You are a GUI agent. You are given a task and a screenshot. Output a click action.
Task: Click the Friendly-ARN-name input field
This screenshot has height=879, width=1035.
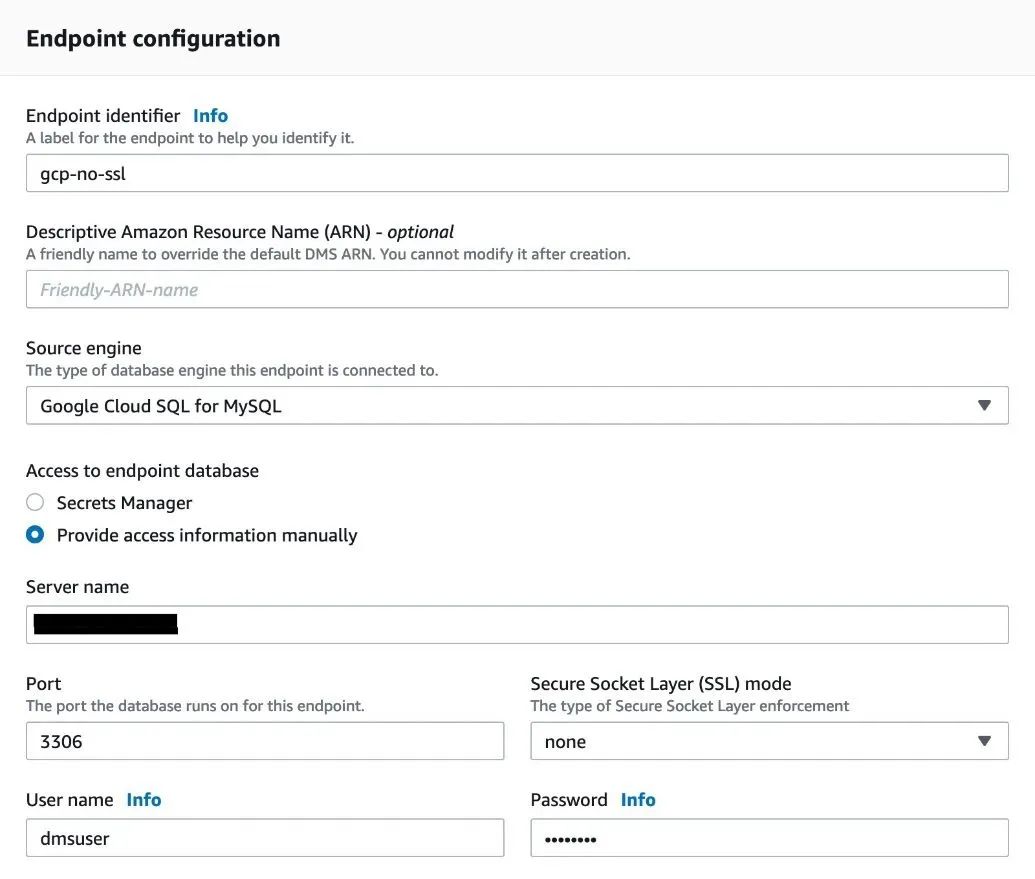(x=516, y=290)
